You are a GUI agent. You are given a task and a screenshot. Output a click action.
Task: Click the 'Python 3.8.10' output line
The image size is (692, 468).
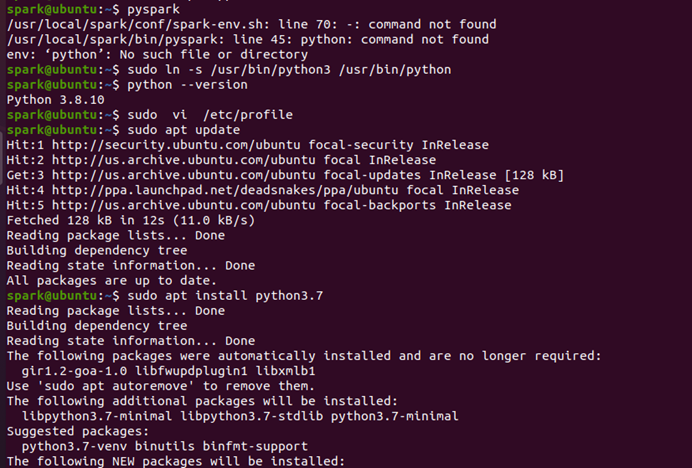coord(56,100)
